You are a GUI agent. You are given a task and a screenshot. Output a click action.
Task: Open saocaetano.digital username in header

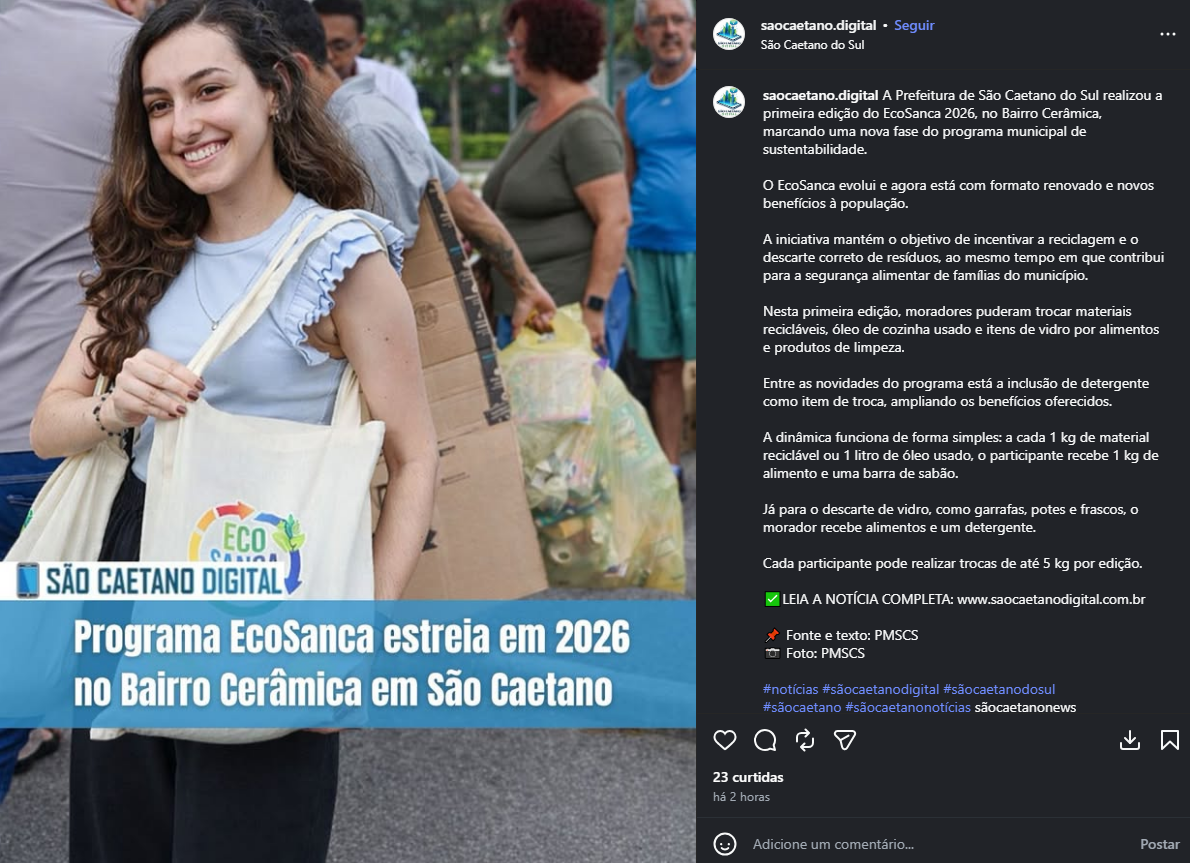click(818, 25)
